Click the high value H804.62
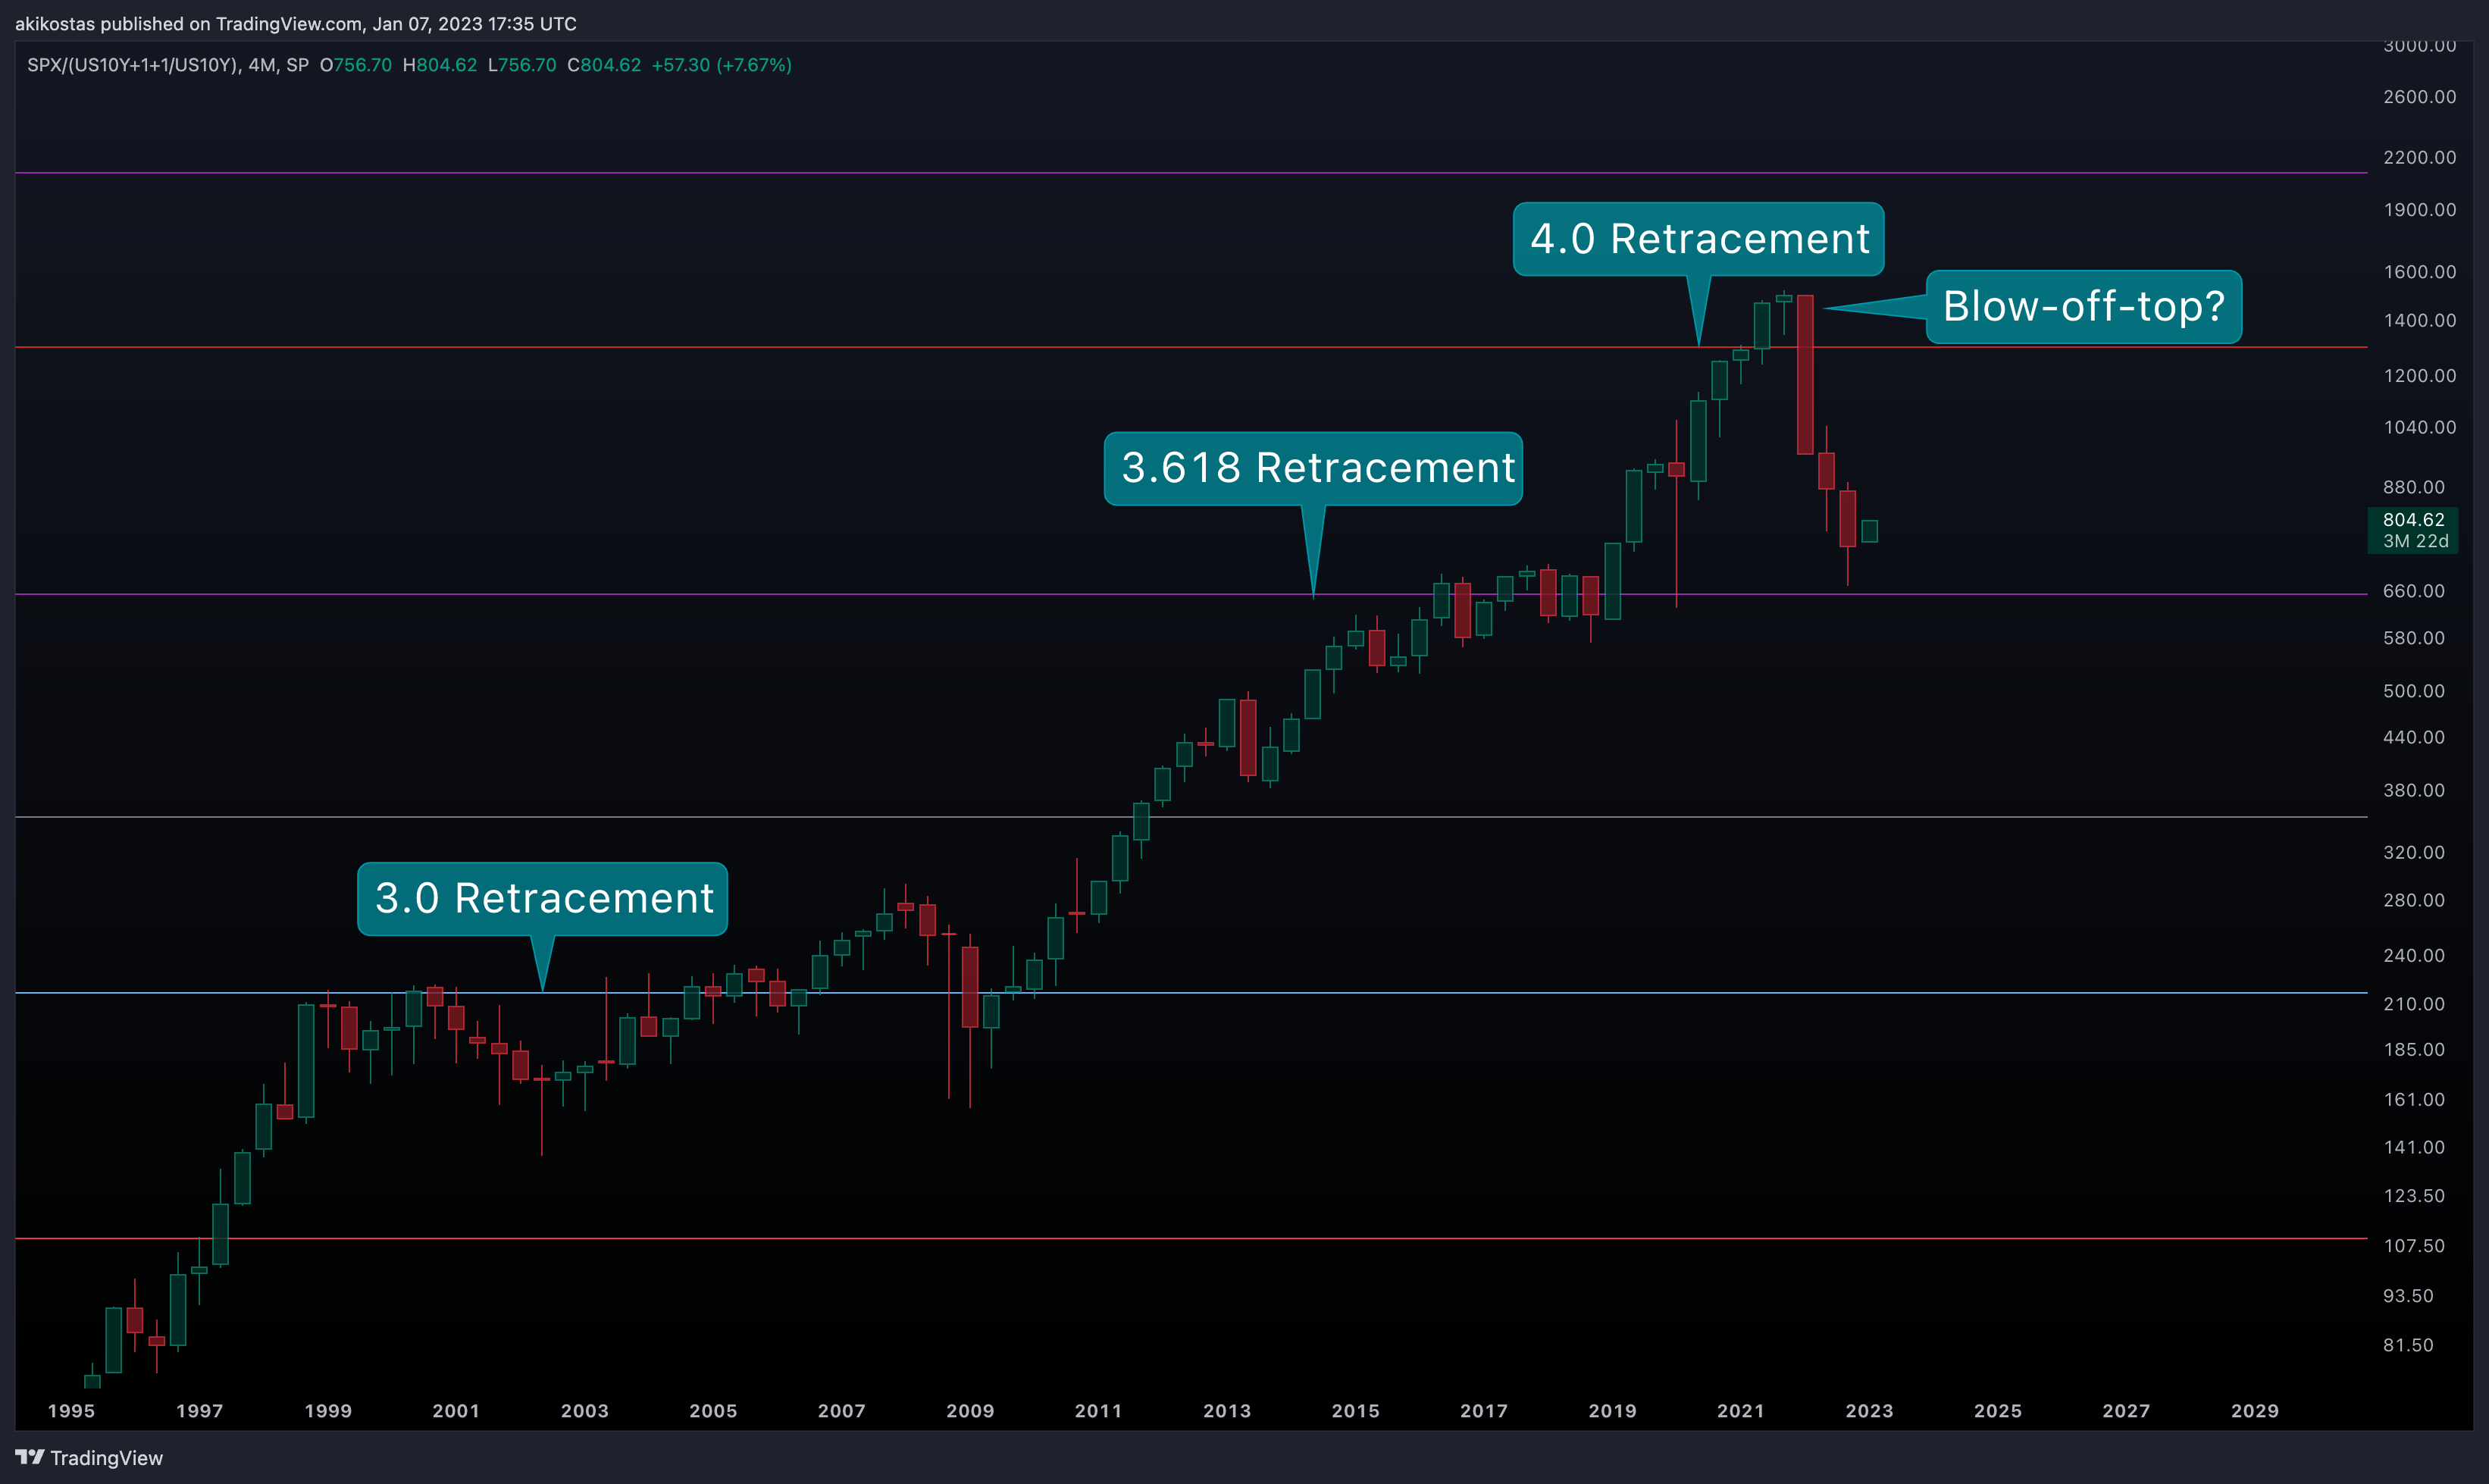The image size is (2489, 1484). 440,65
